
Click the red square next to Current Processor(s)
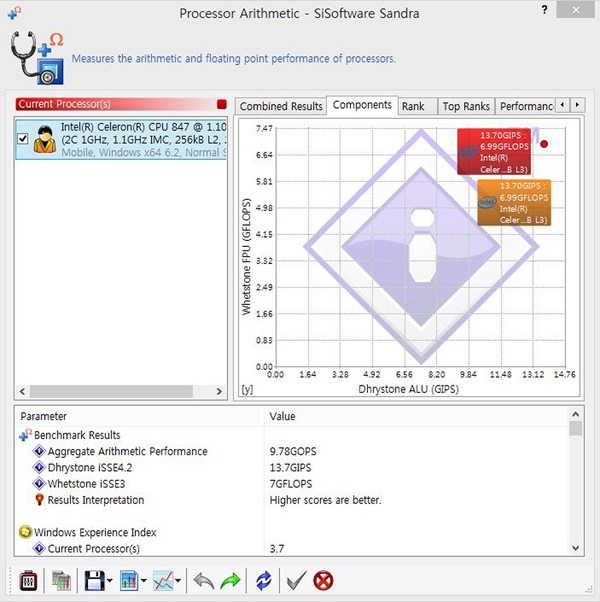tap(221, 104)
